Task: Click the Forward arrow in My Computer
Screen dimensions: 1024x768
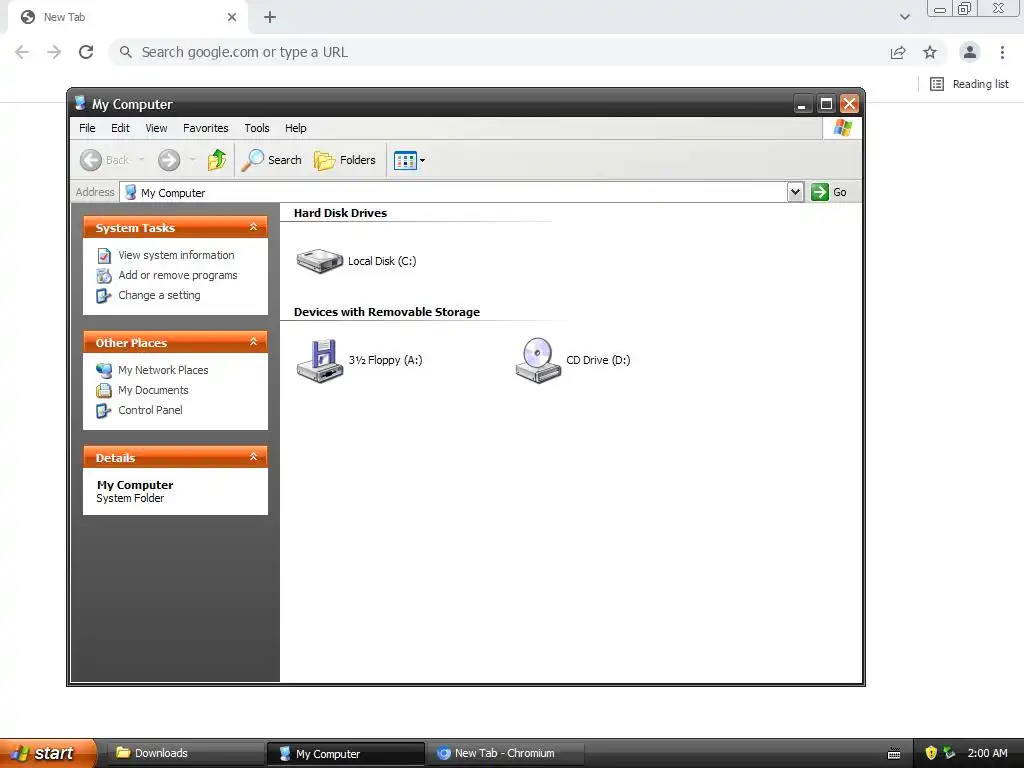Action: [x=169, y=160]
